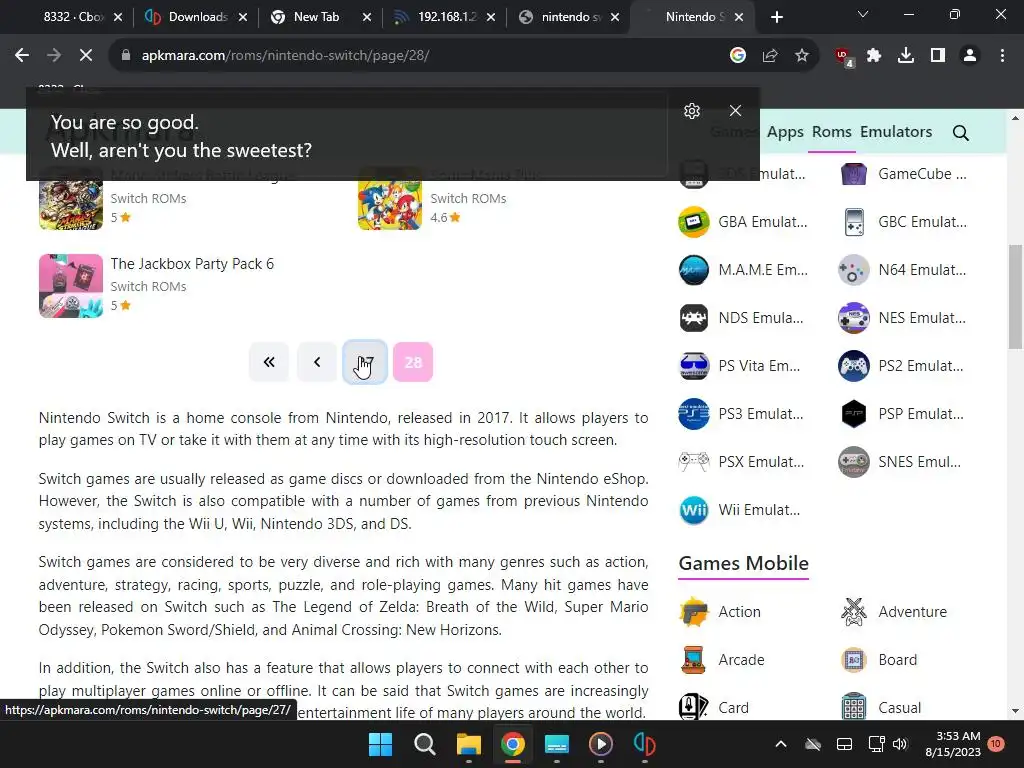Screen dimensions: 1024x768
Task: Switch to the nintendo search tab
Action: point(568,17)
